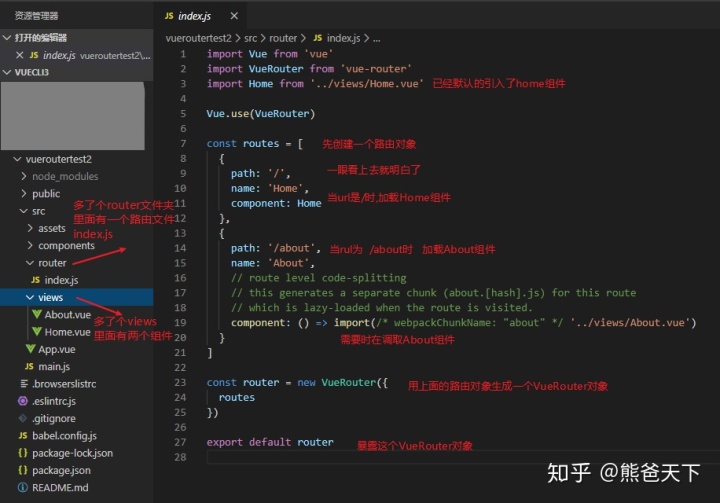This screenshot has height=503, width=720.
Task: Select the index.js editor tab
Action: tap(201, 16)
